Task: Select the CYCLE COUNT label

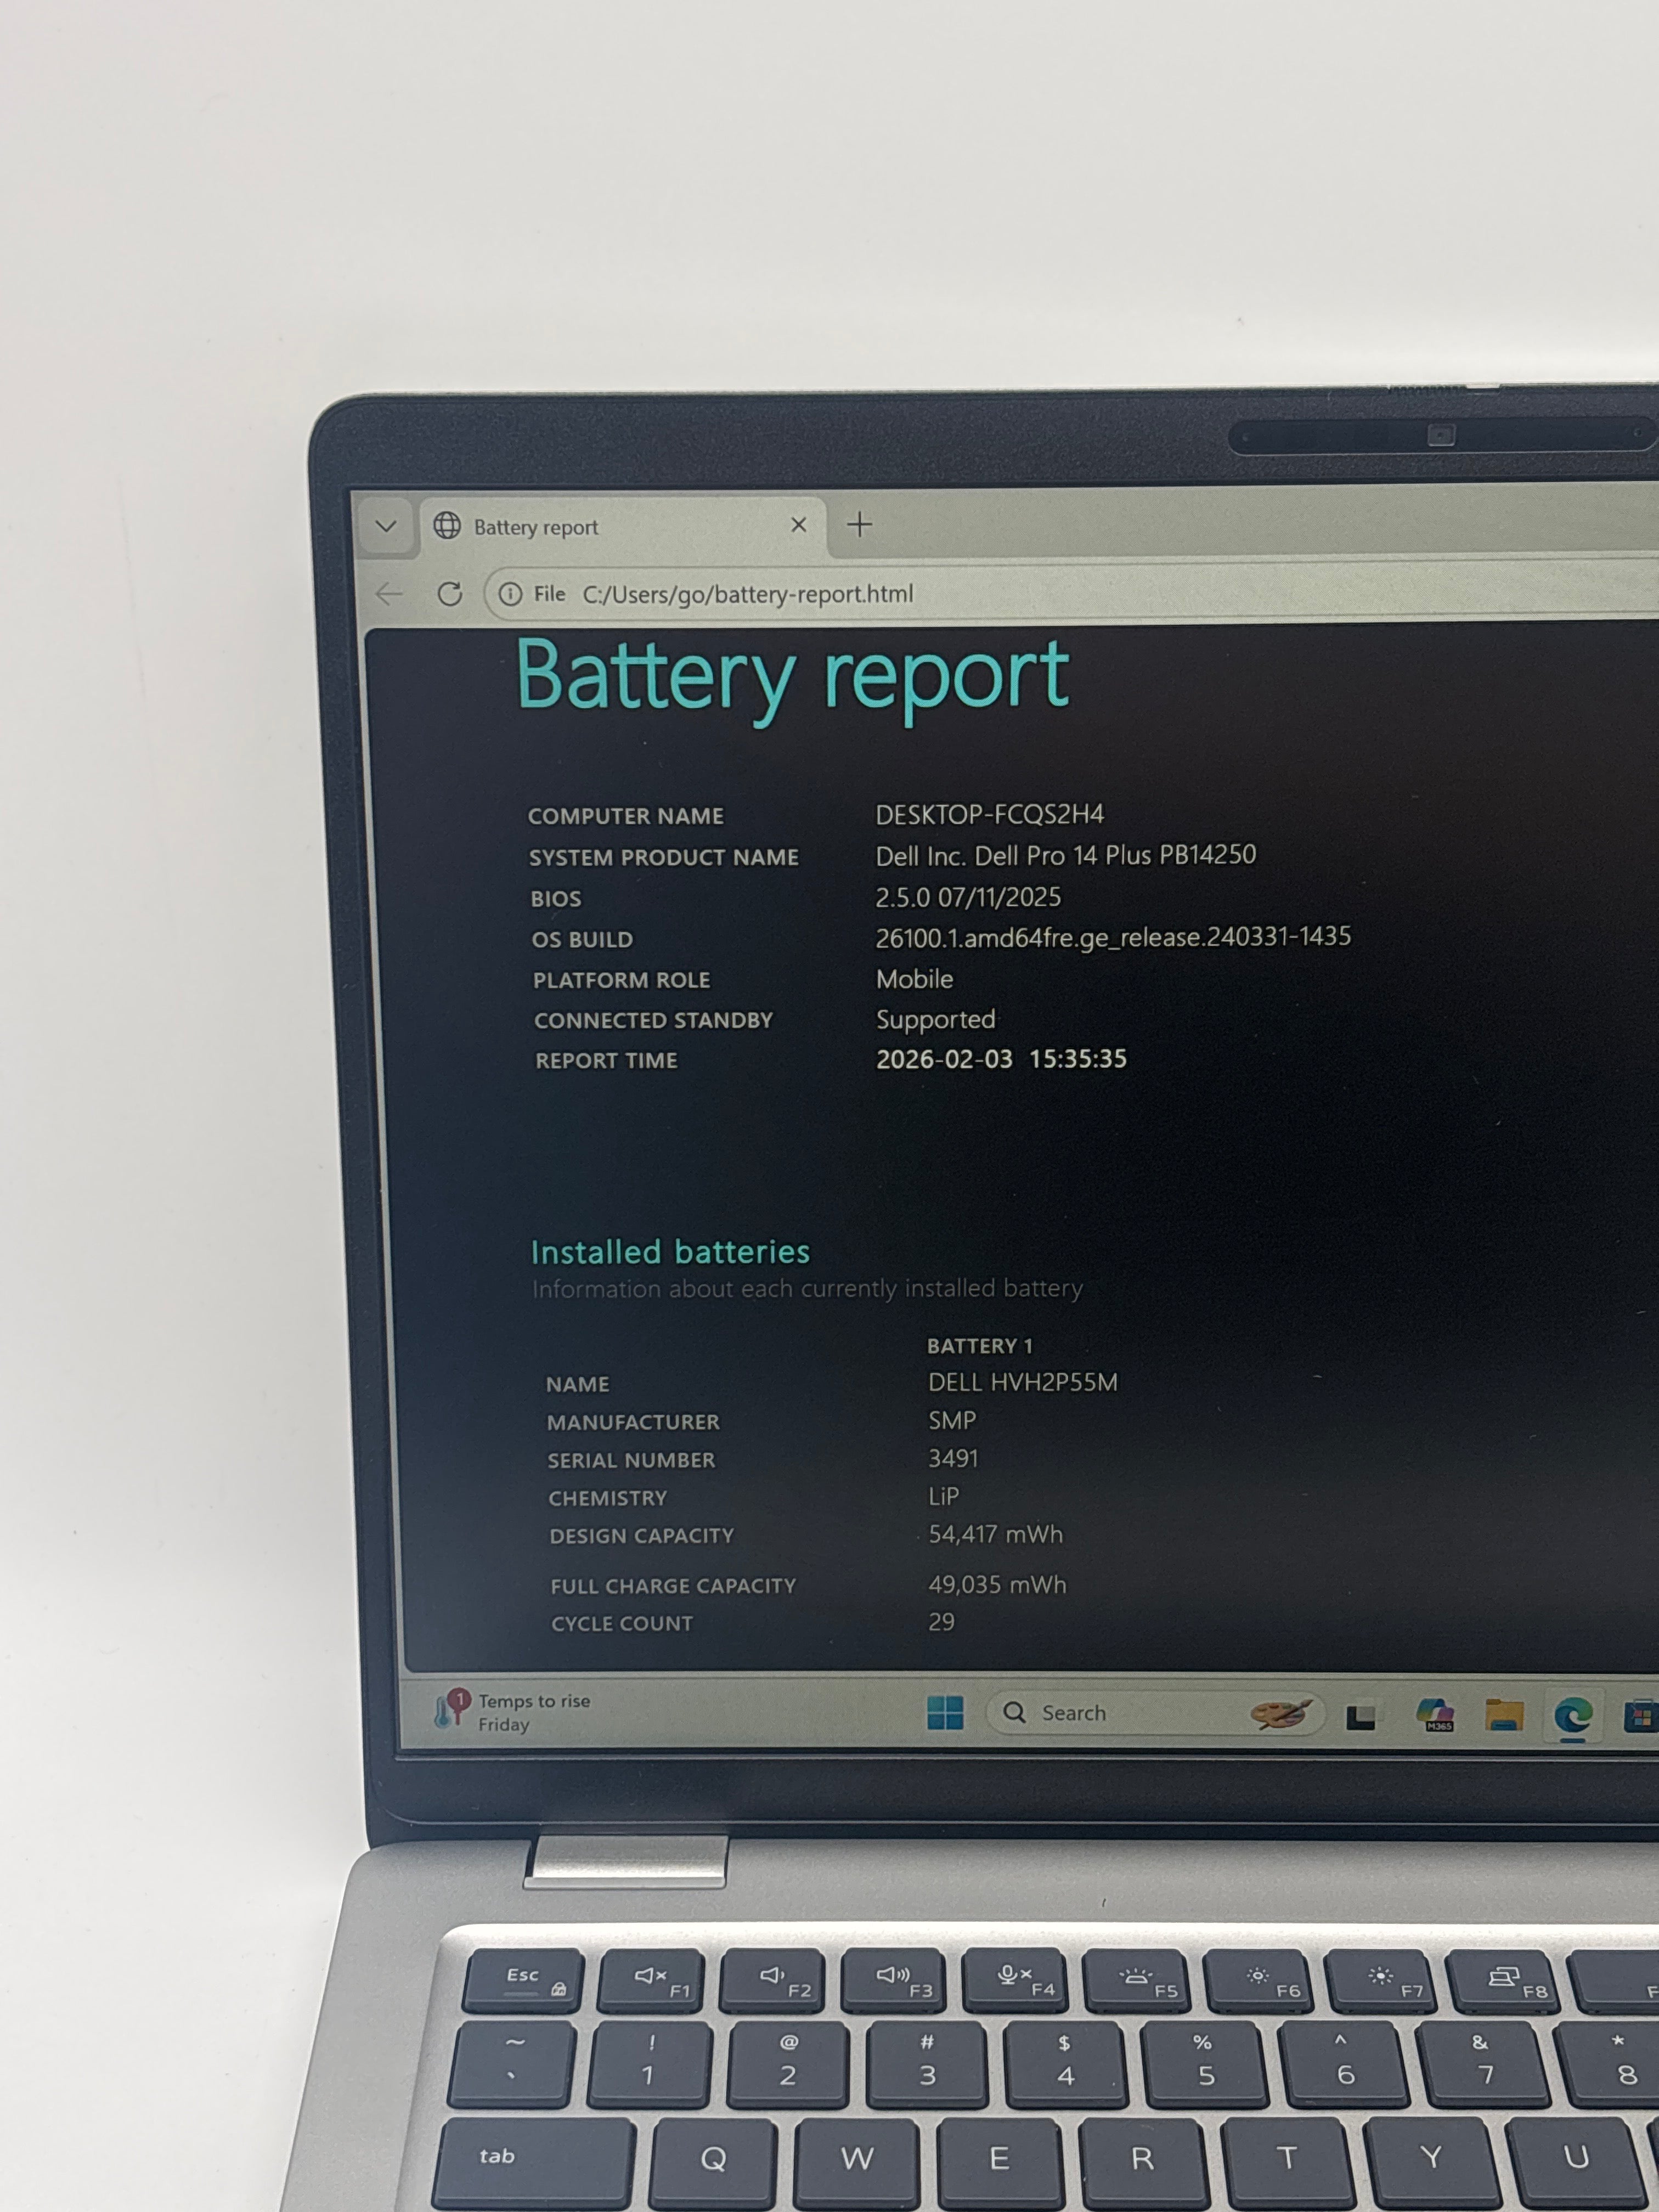Action: (622, 1623)
